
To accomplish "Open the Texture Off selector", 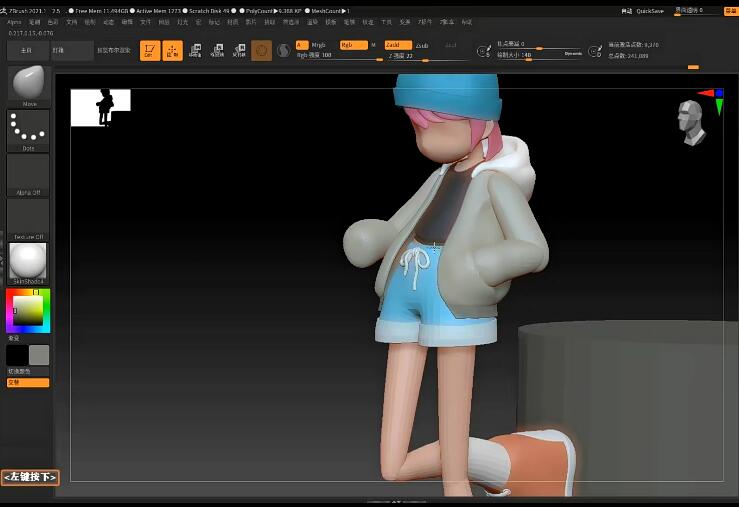I will [28, 219].
